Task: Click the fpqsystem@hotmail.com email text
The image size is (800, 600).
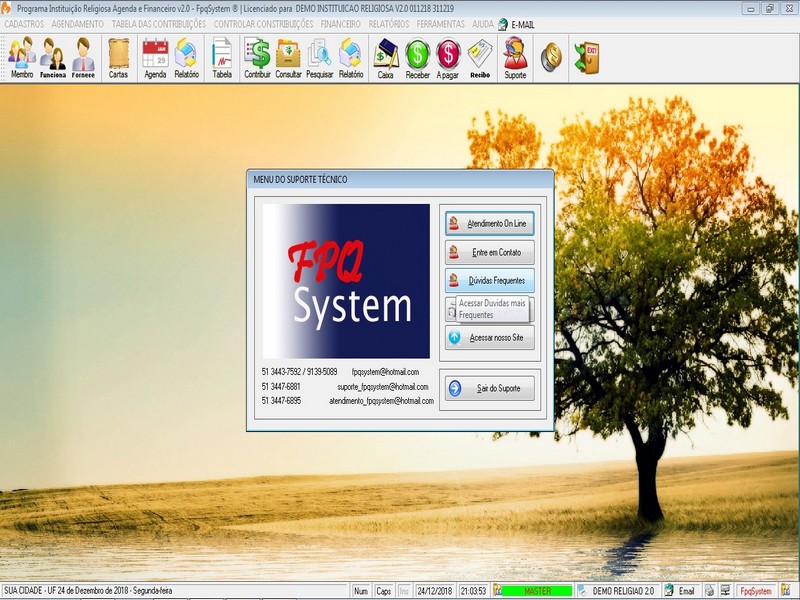Action: click(x=385, y=372)
